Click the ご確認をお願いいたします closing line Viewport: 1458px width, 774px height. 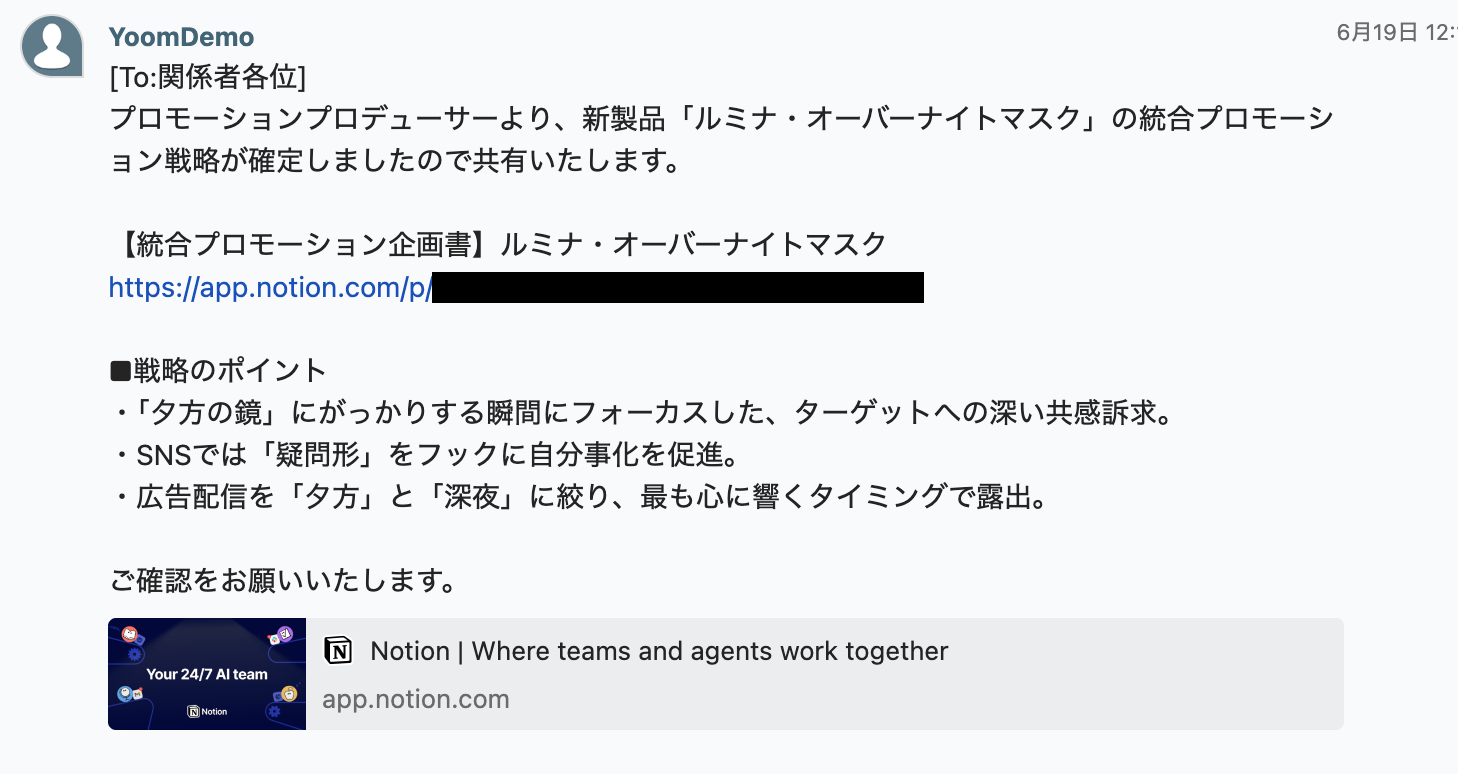click(284, 580)
